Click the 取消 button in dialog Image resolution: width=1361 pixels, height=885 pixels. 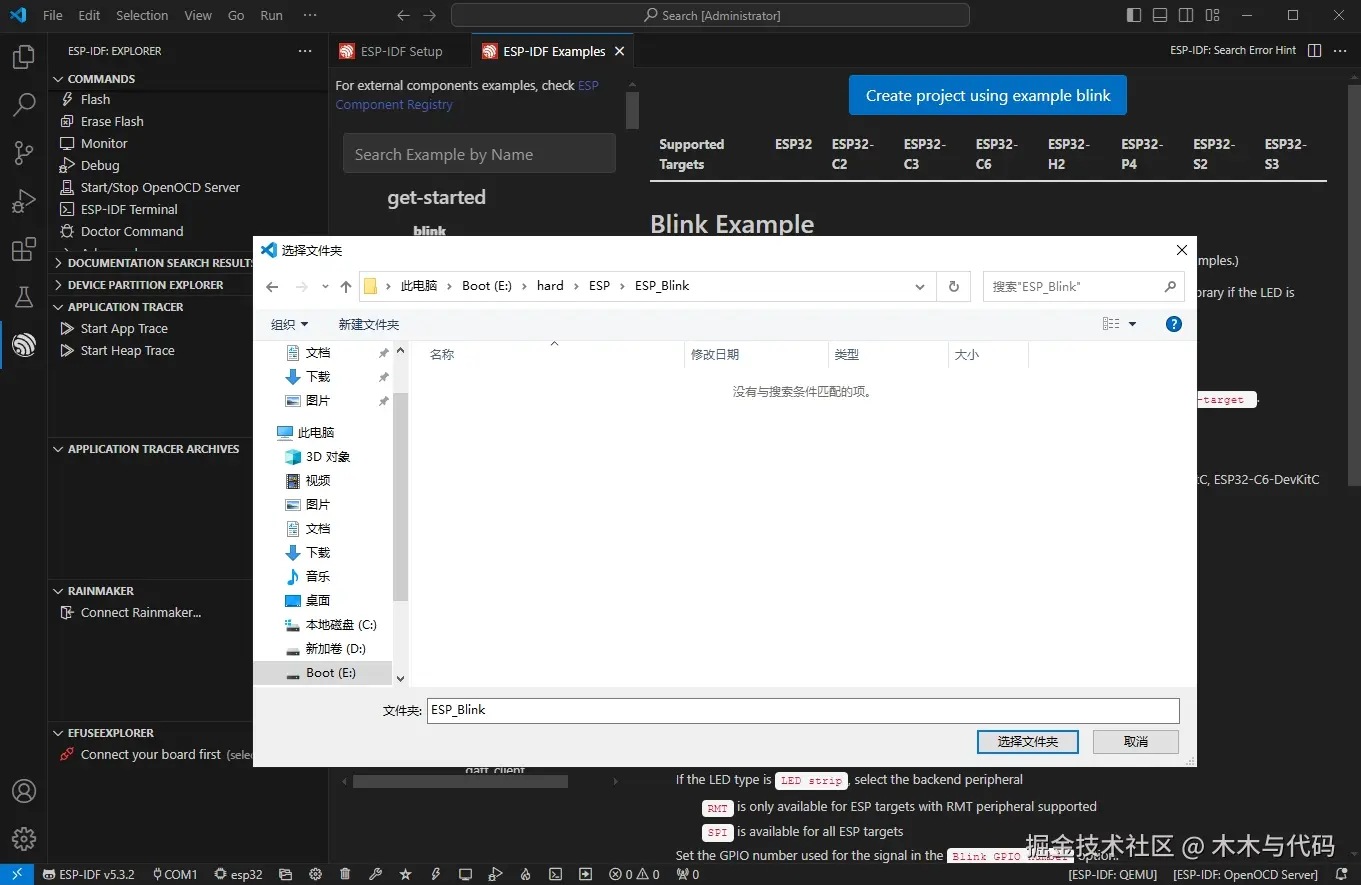click(x=1136, y=742)
